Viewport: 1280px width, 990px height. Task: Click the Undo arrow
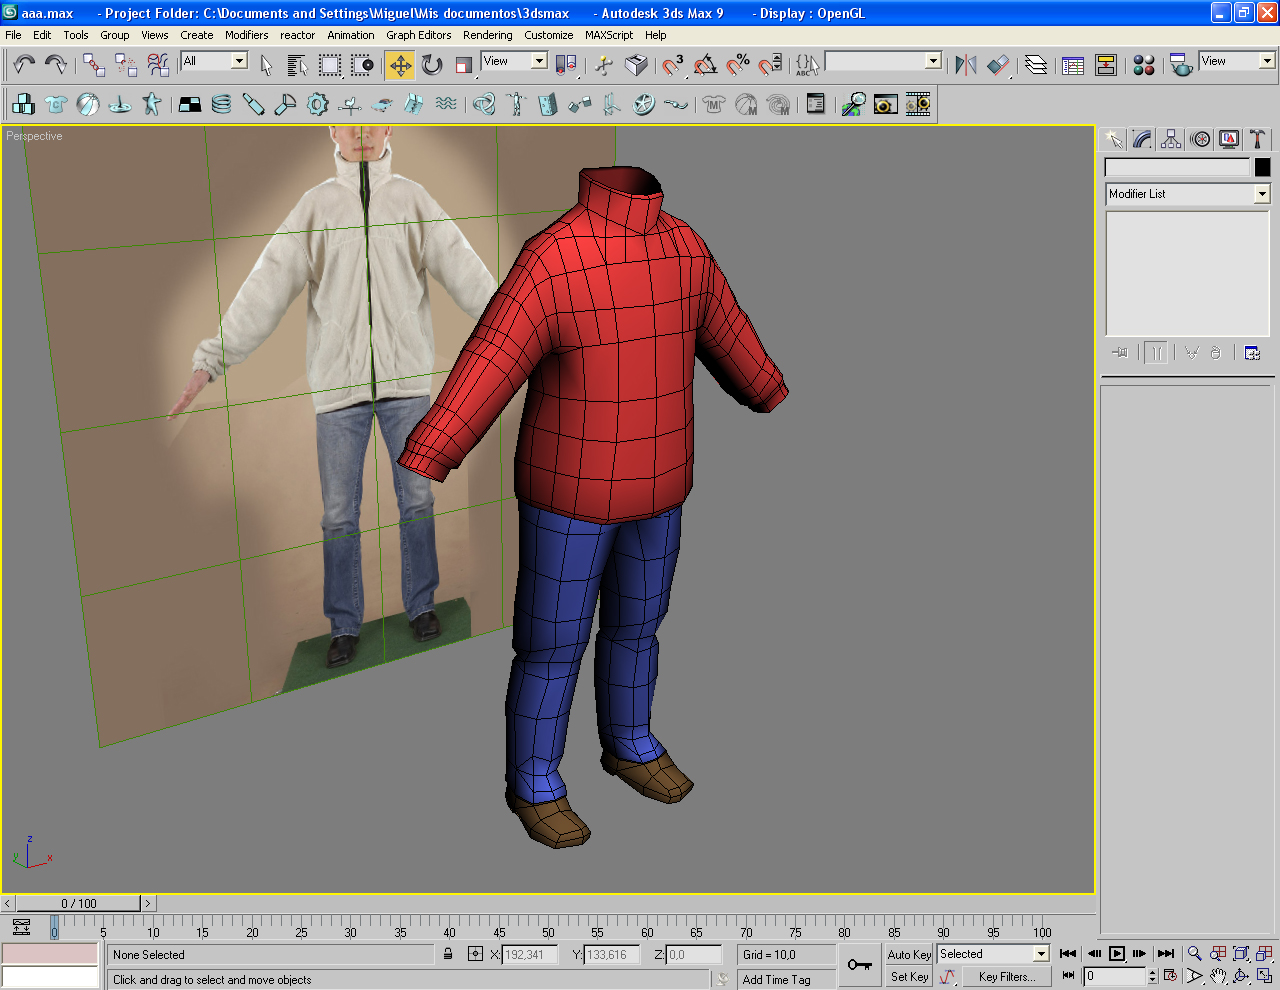pyautogui.click(x=24, y=65)
